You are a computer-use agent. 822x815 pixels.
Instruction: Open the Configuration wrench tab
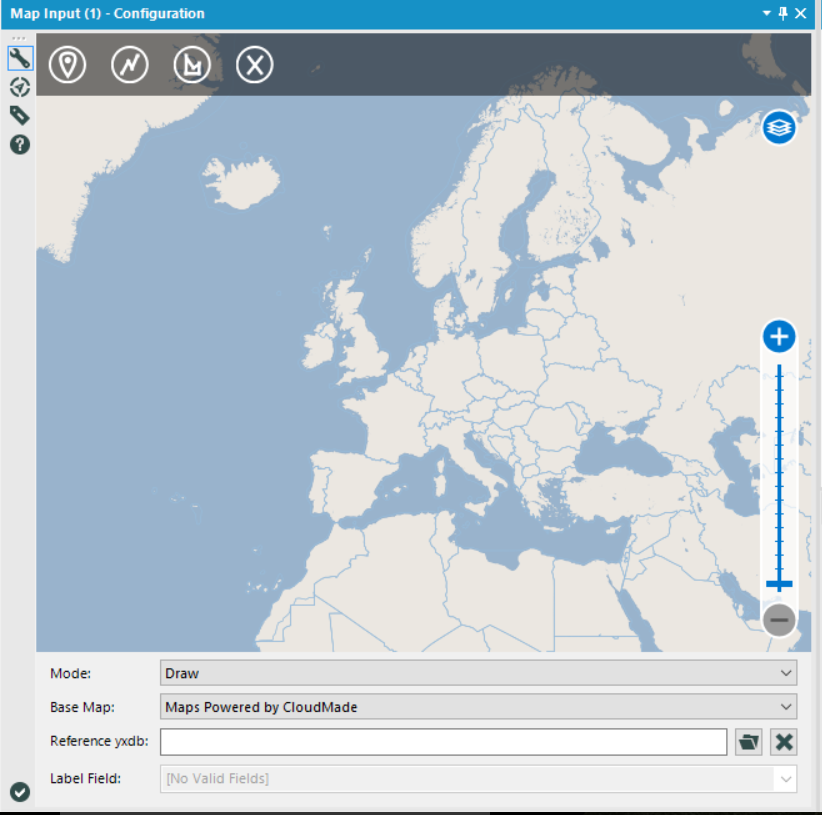pos(19,58)
